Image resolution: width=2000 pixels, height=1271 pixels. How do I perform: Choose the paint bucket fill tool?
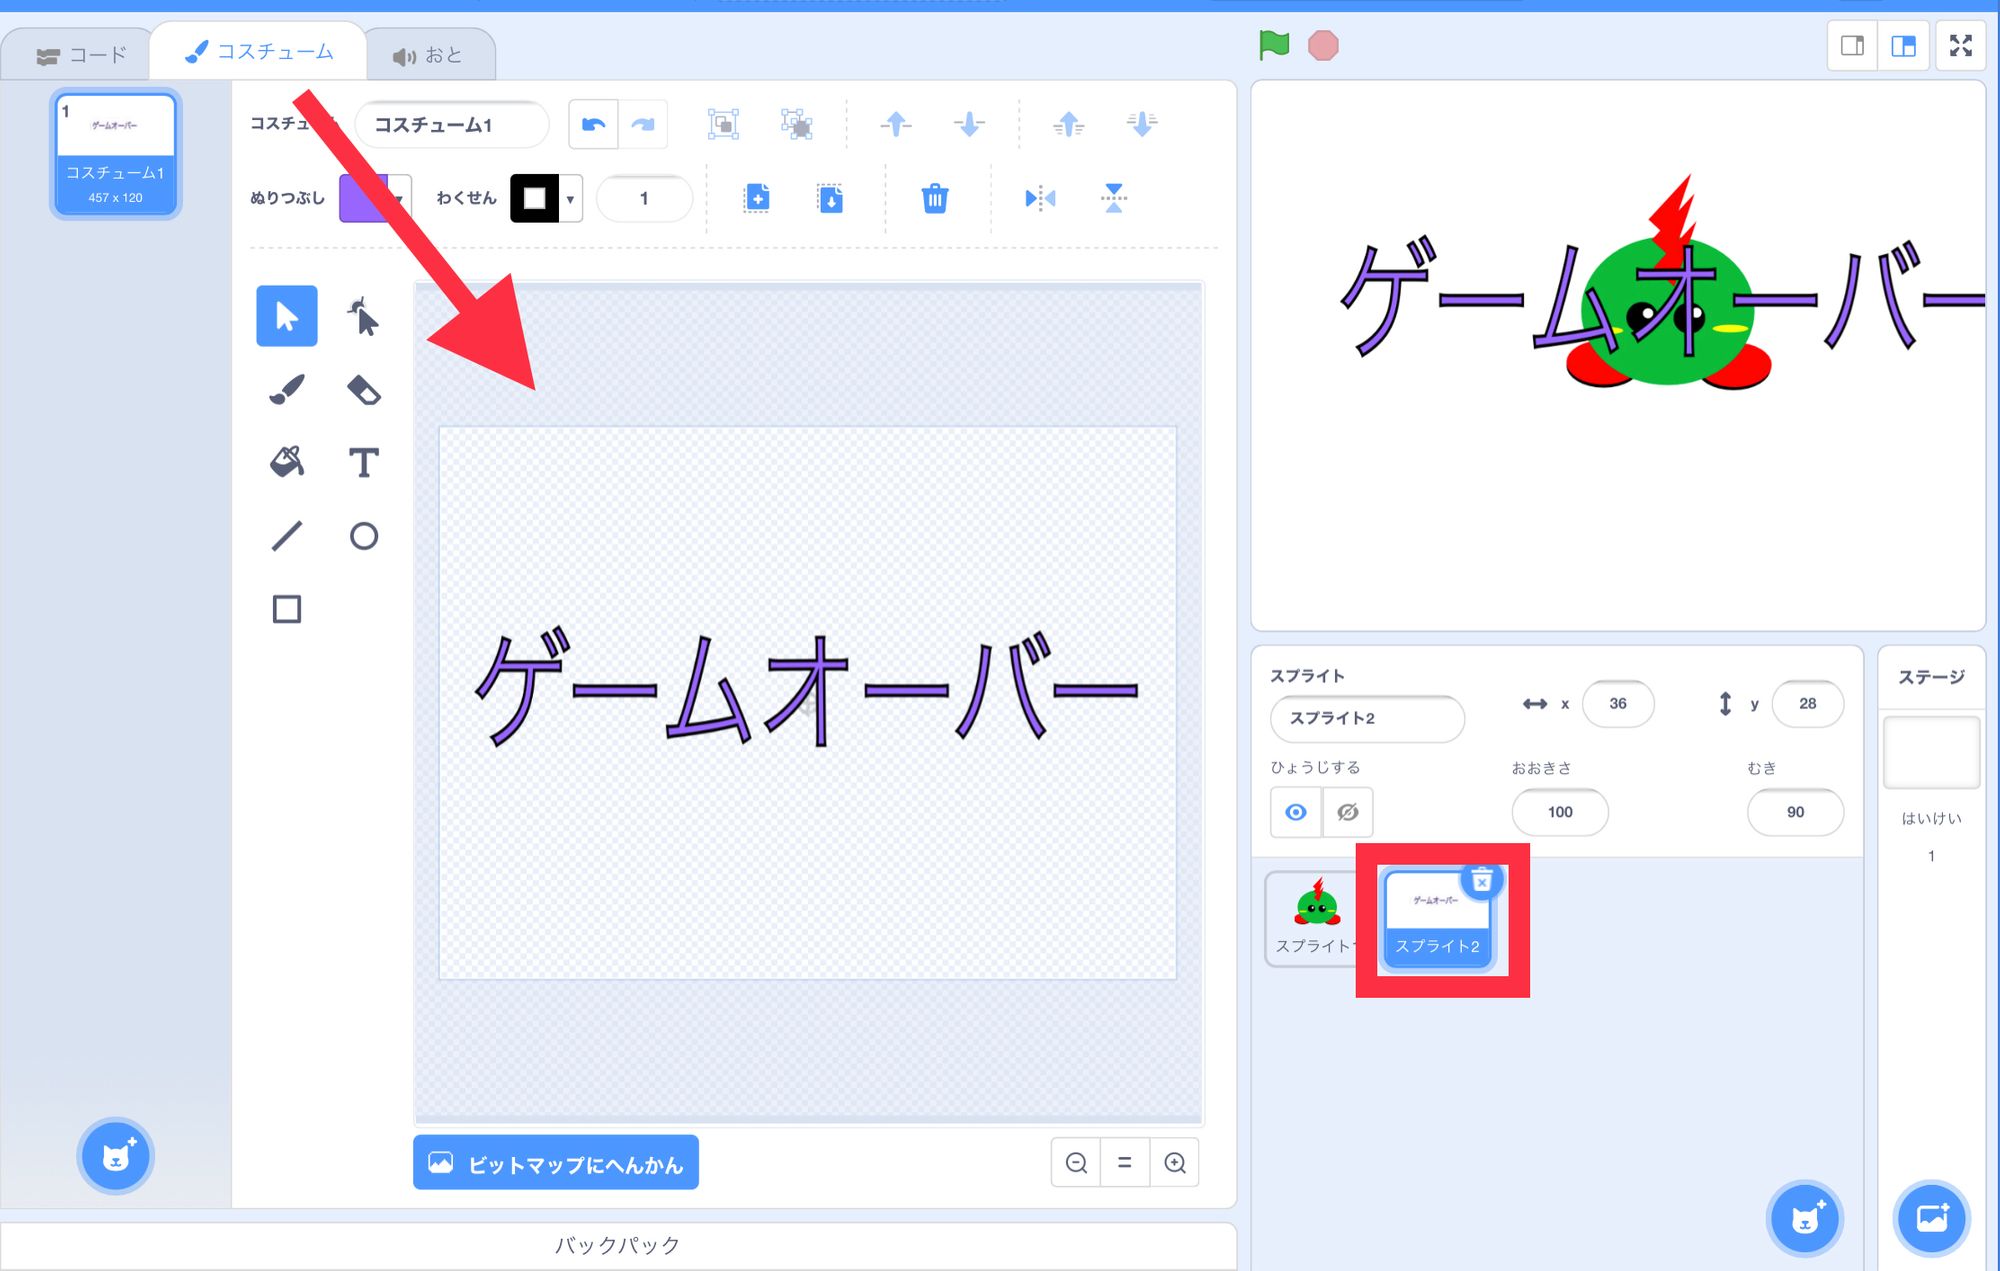click(286, 462)
